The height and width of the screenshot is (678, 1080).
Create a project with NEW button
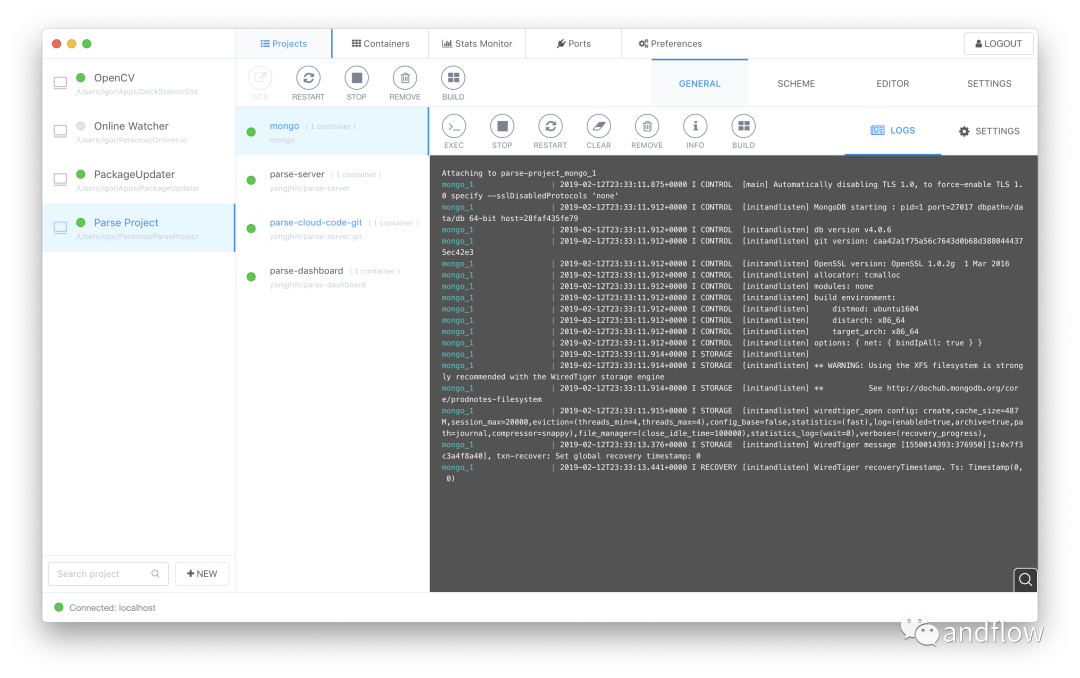pos(202,573)
